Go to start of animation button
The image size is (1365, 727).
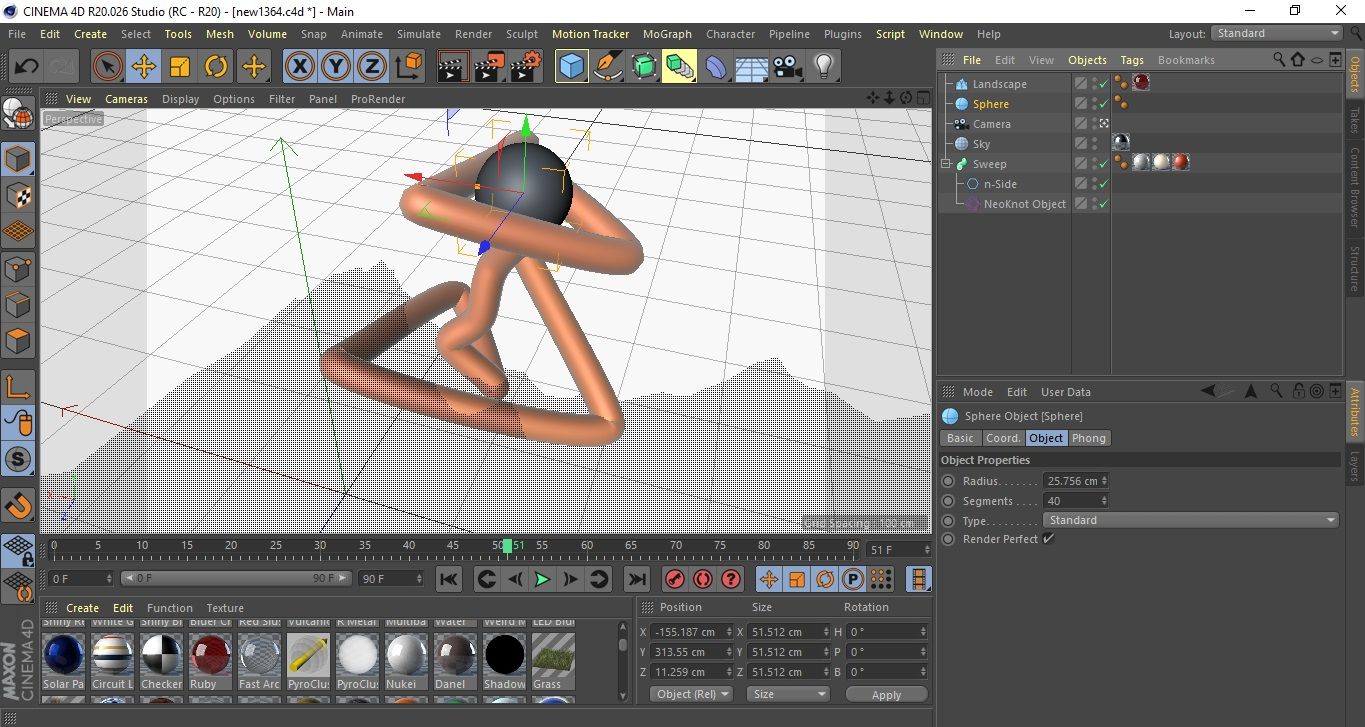point(449,579)
